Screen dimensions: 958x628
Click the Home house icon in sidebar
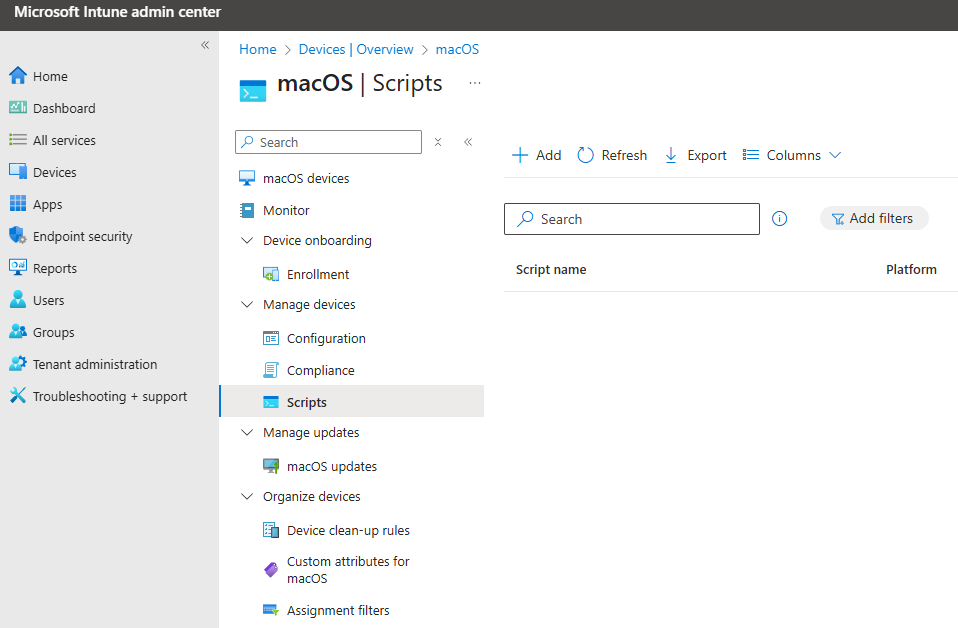(18, 76)
